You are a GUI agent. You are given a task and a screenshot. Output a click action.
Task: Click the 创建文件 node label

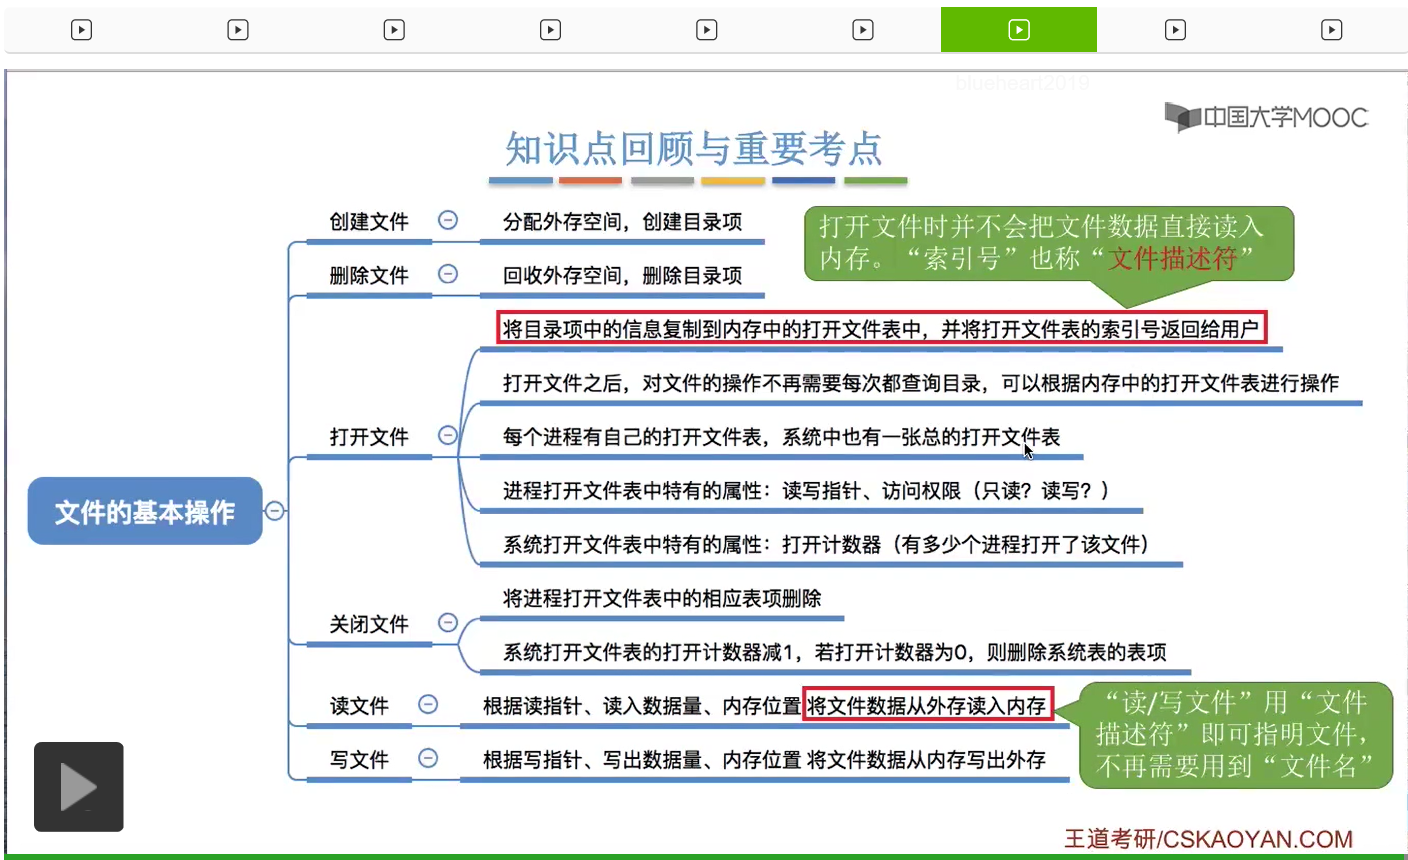pyautogui.click(x=369, y=222)
